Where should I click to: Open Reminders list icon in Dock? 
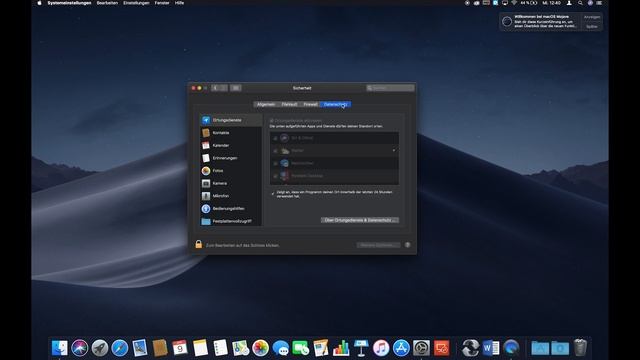pyautogui.click(x=220, y=348)
